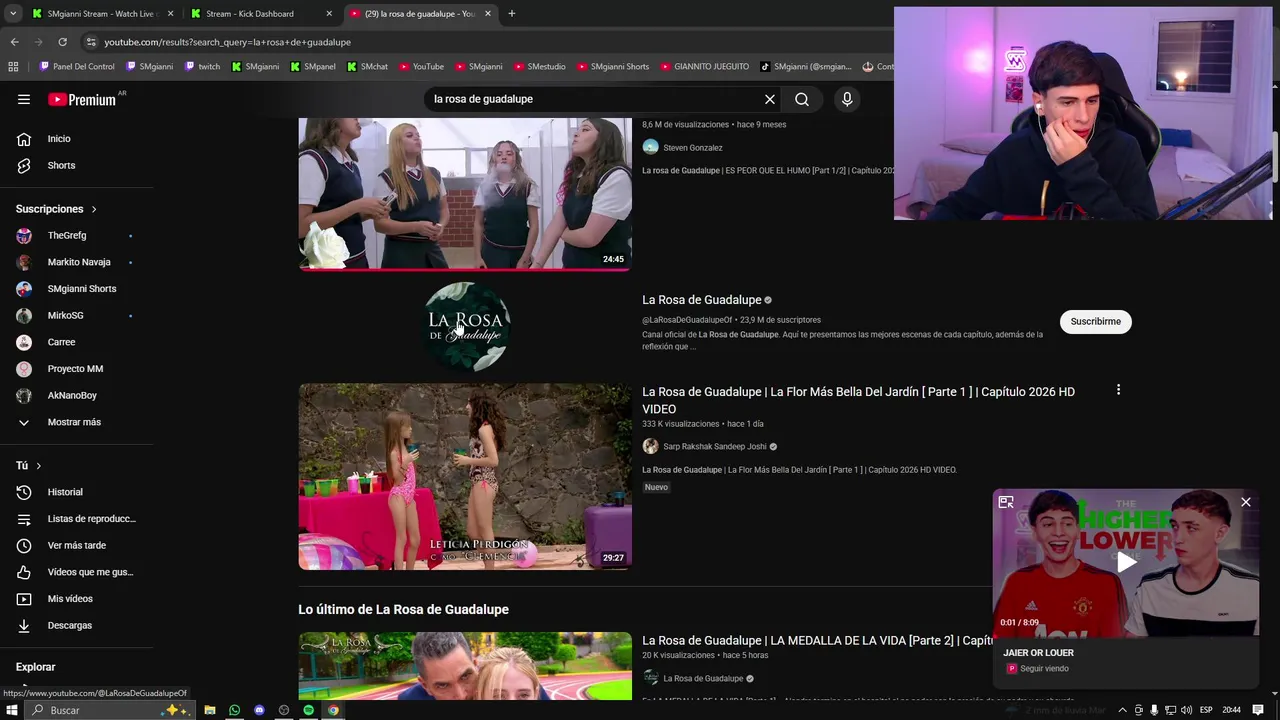Screen dimensions: 1280x720
Task: Open the YouTube hamburger guide menu
Action: [24, 99]
